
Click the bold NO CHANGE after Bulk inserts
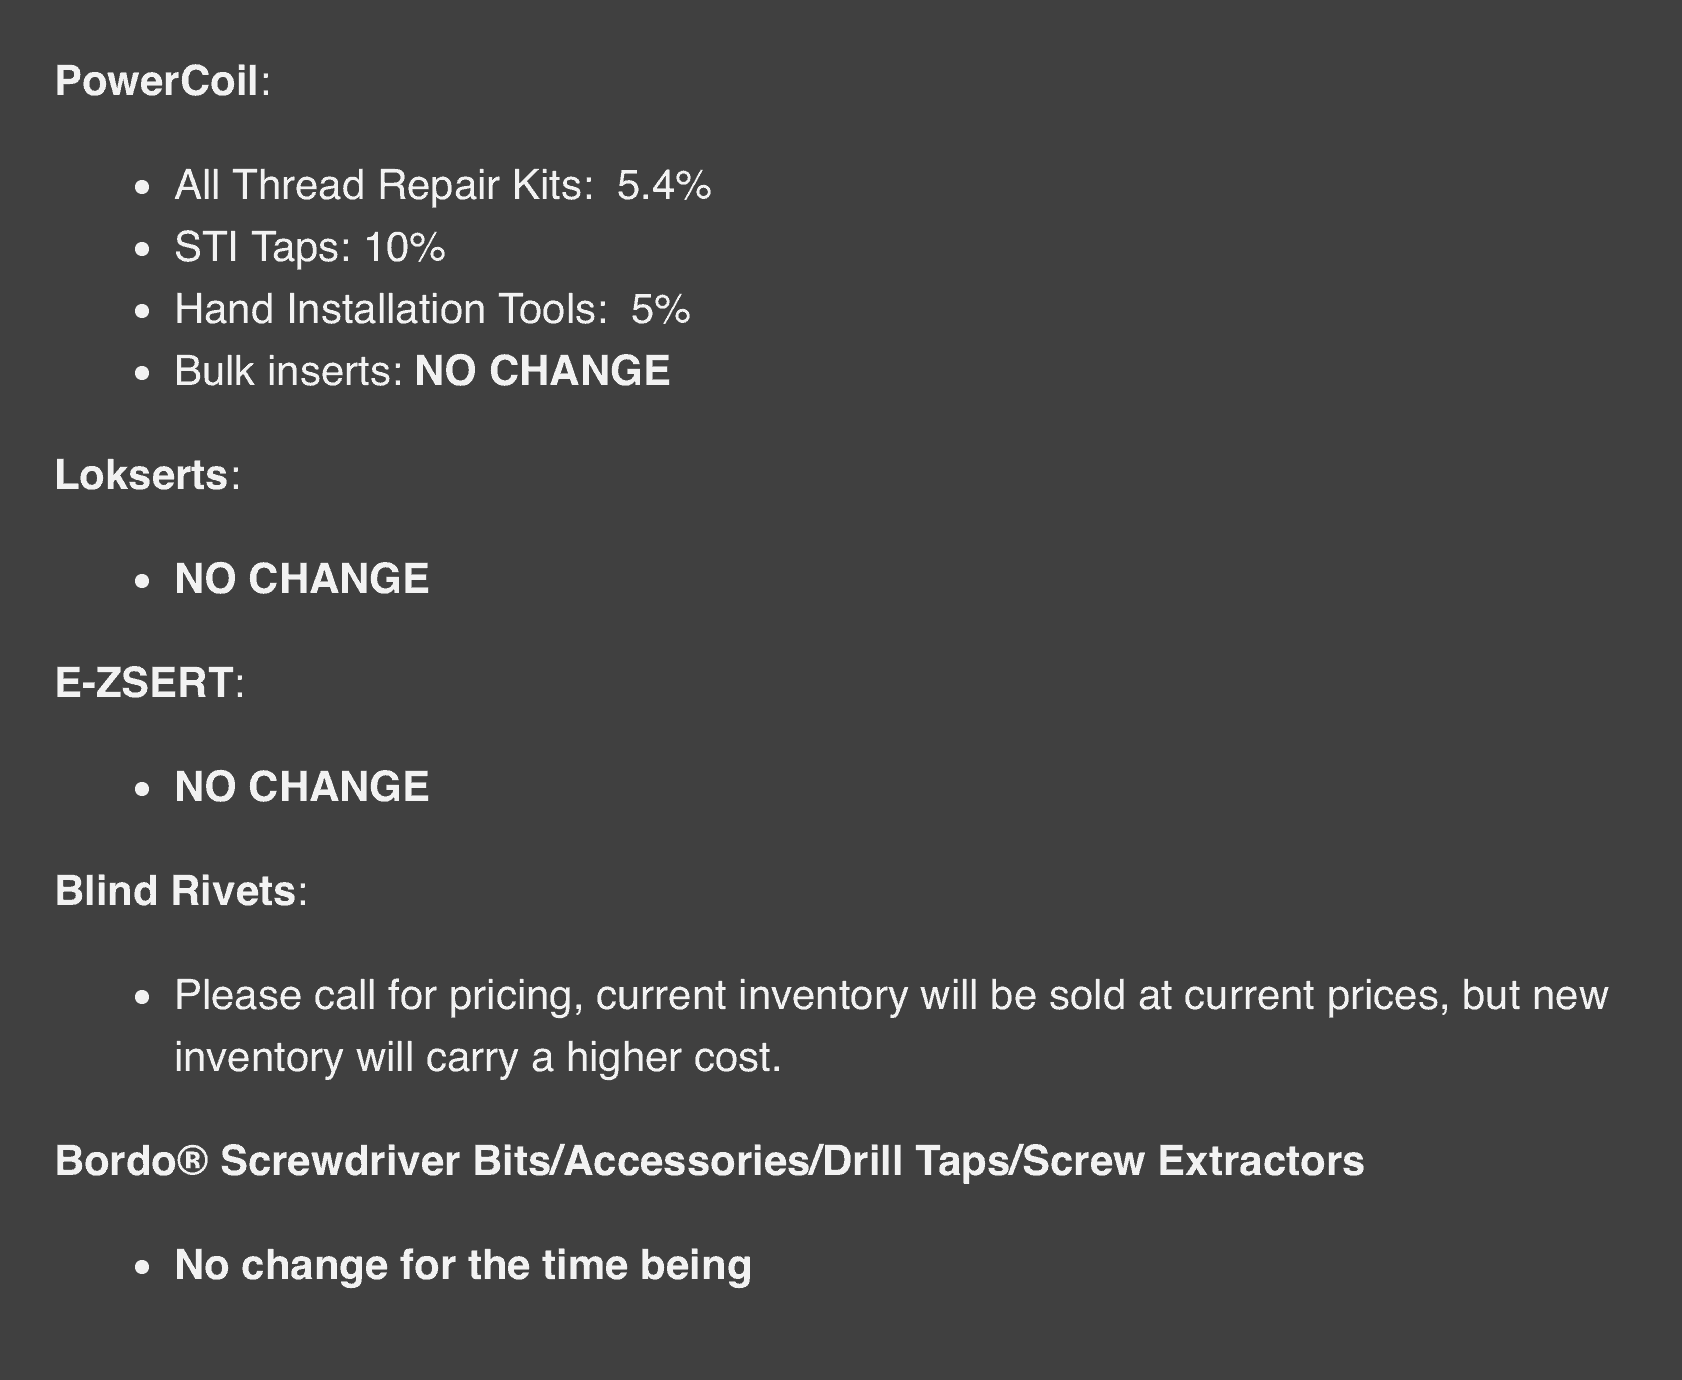(543, 371)
